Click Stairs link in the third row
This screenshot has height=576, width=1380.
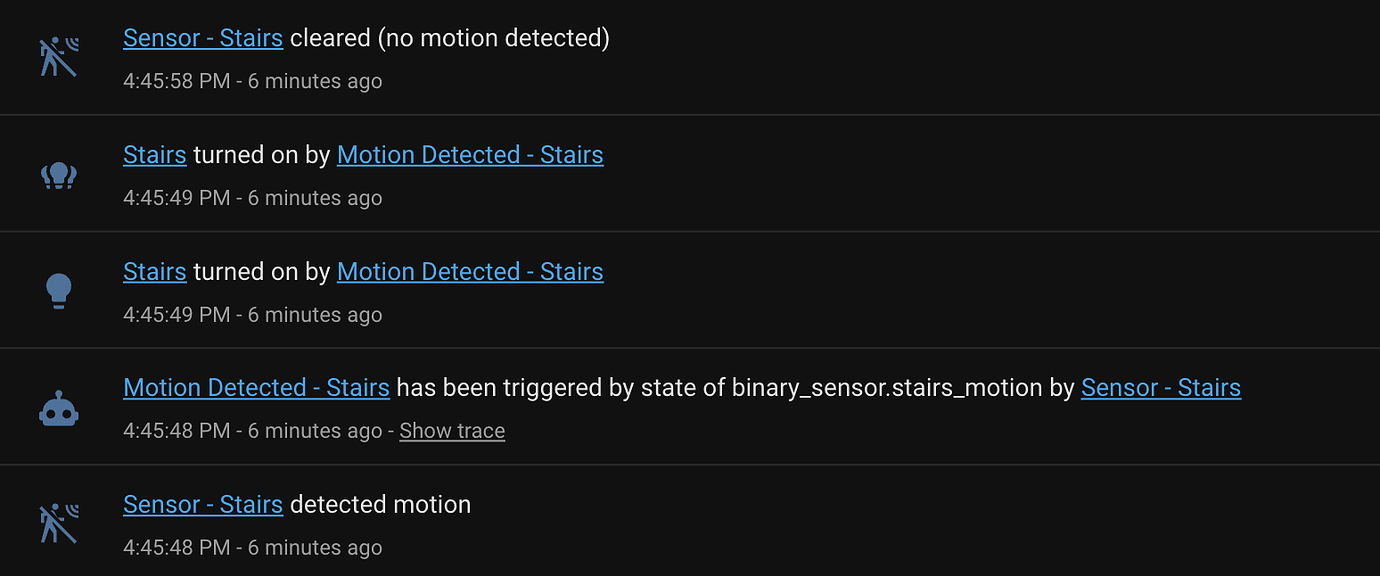click(x=154, y=271)
